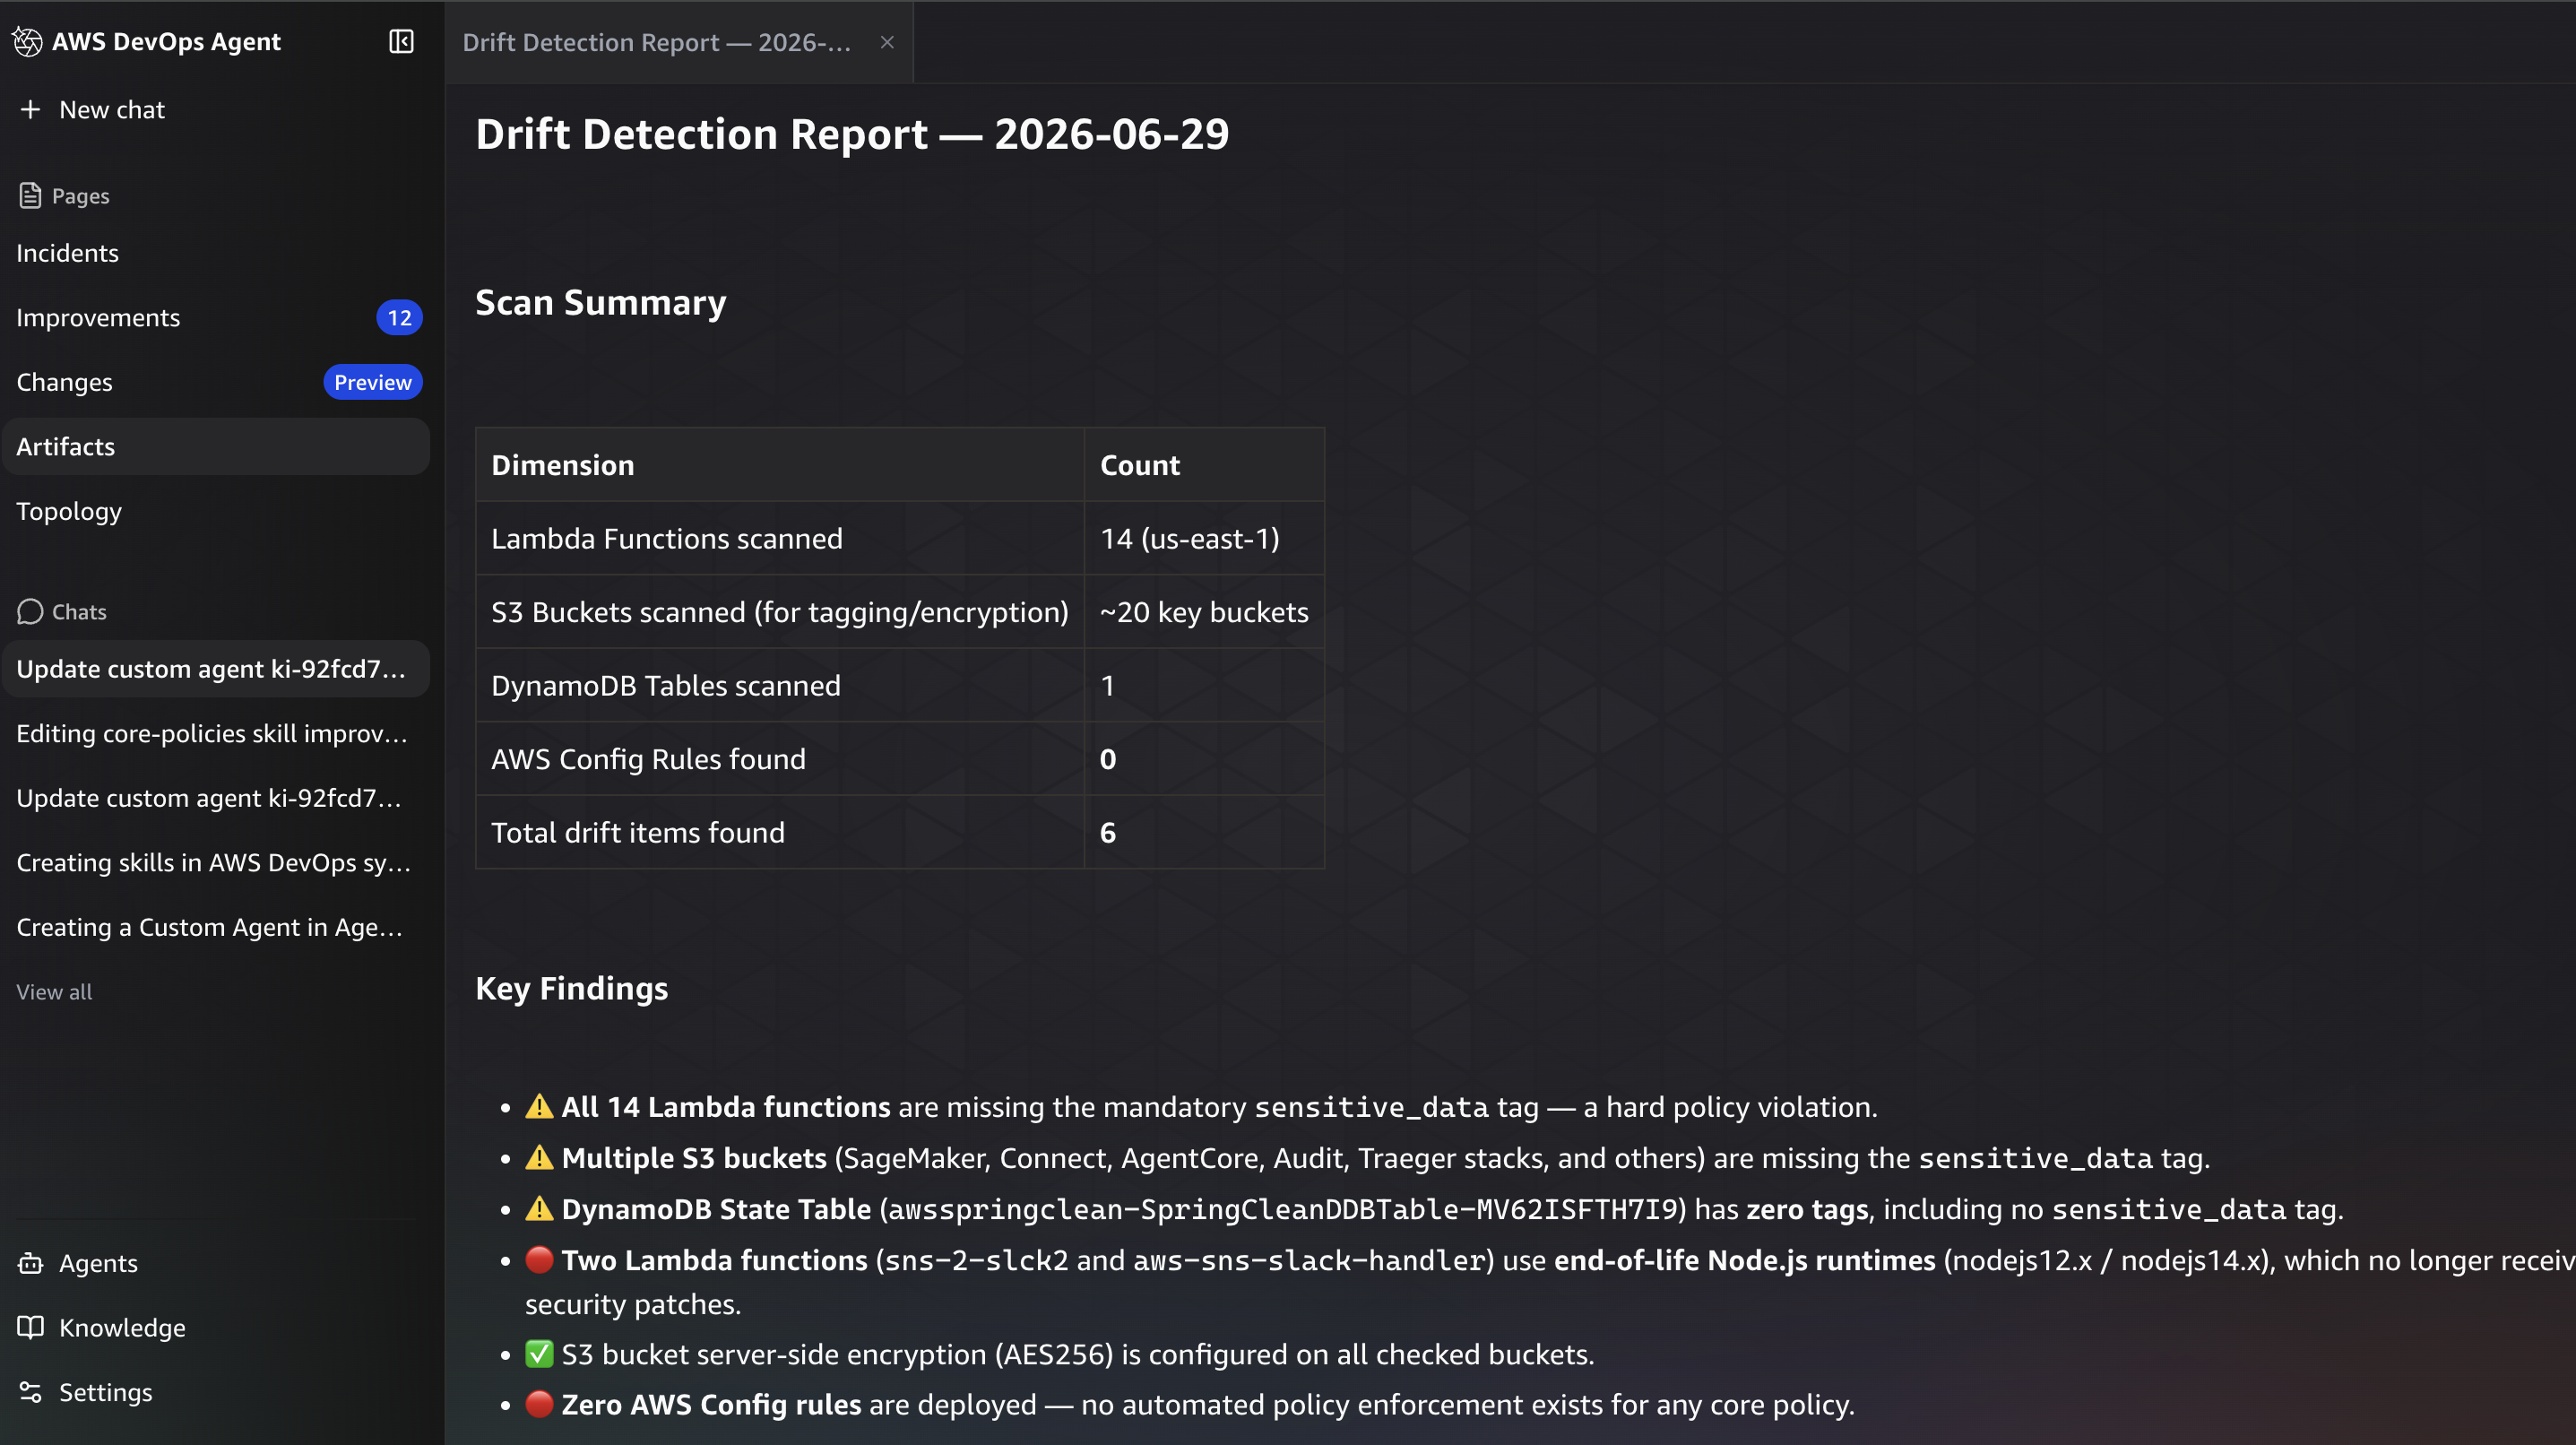Click the Chats speech bubble icon
Screen dimensions: 2576x1445
click(x=30, y=611)
